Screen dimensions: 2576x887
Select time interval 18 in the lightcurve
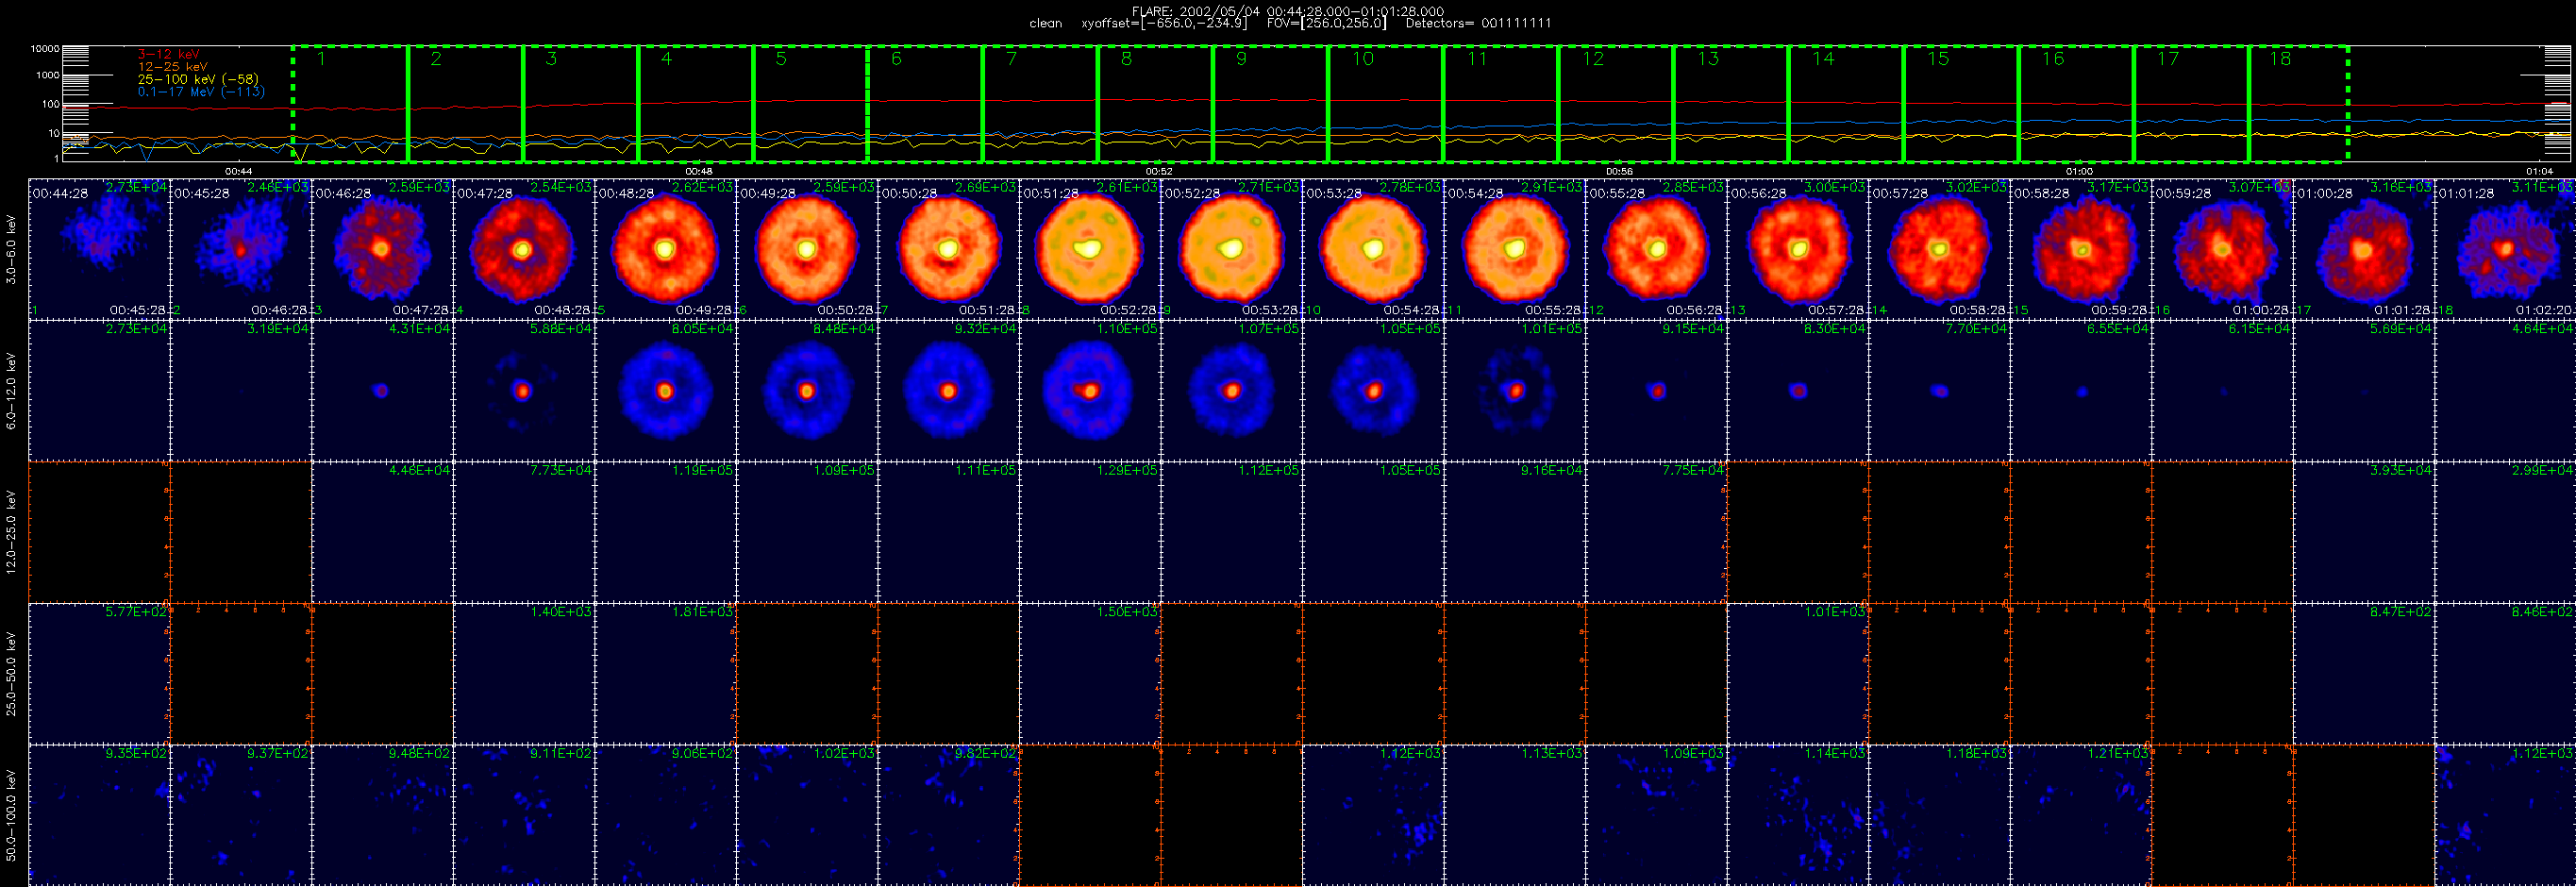[x=2298, y=103]
